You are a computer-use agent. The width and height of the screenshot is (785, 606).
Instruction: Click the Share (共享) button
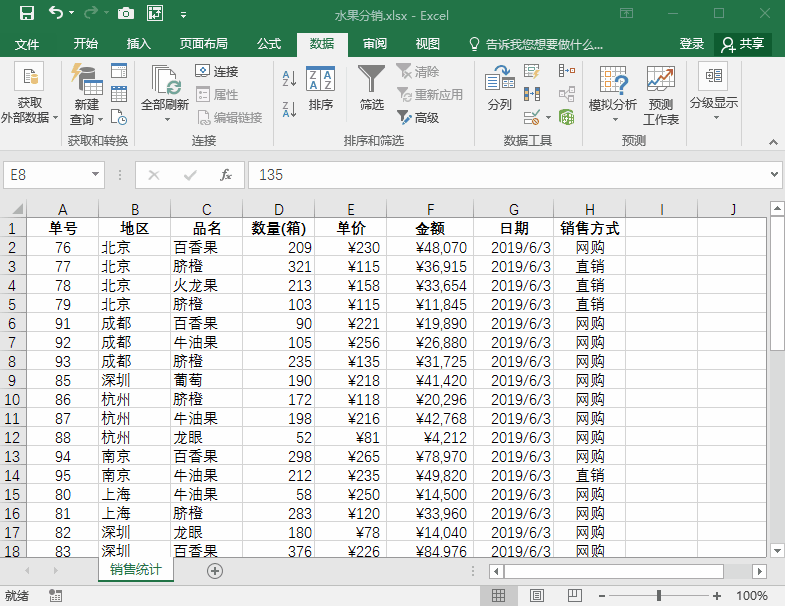point(743,44)
